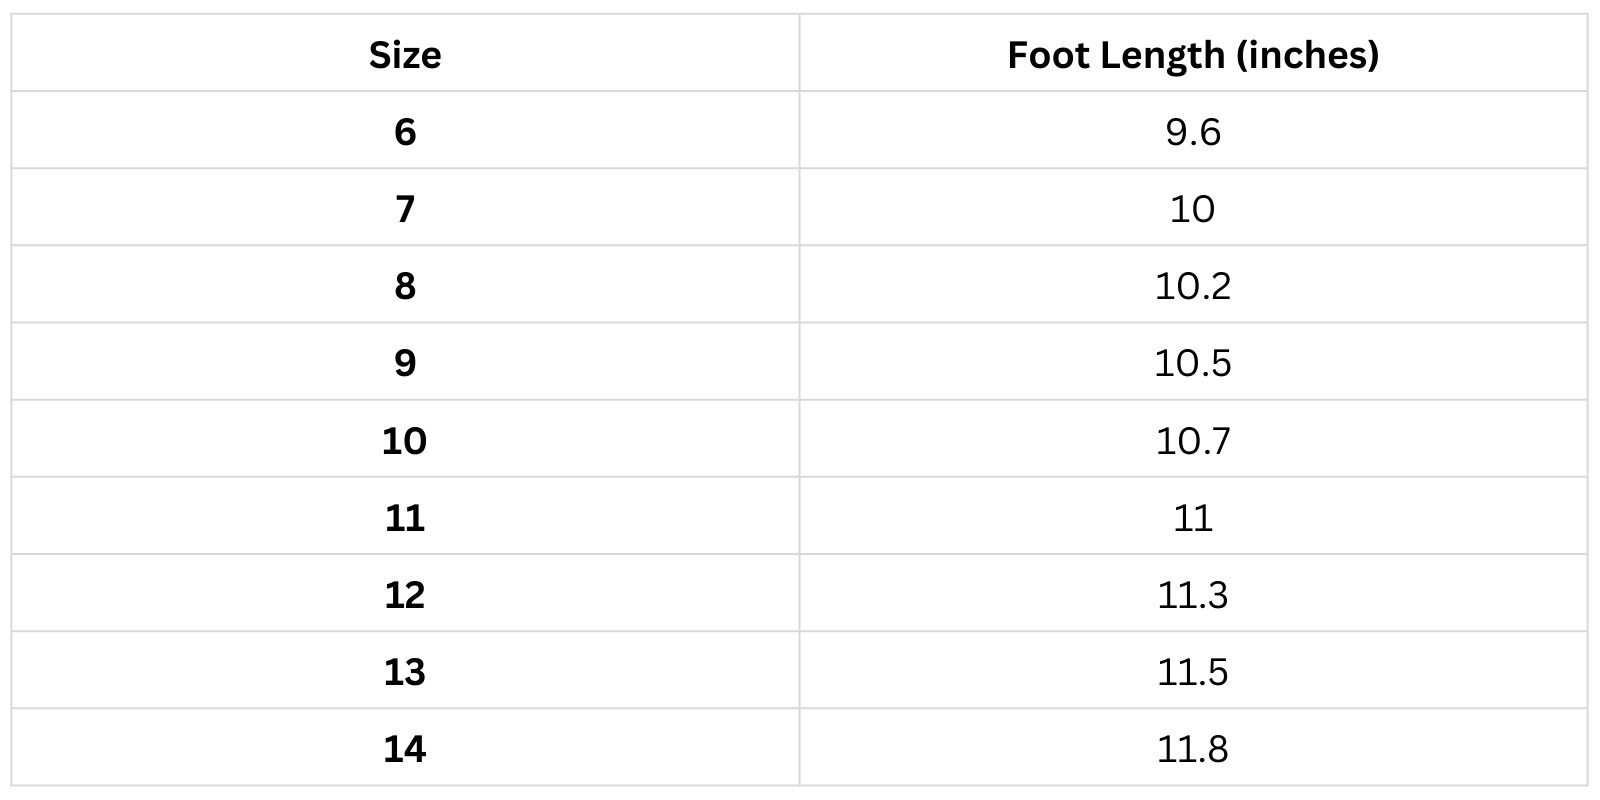Click the 10.5 foot length value
1600x800 pixels.
[x=1193, y=363]
